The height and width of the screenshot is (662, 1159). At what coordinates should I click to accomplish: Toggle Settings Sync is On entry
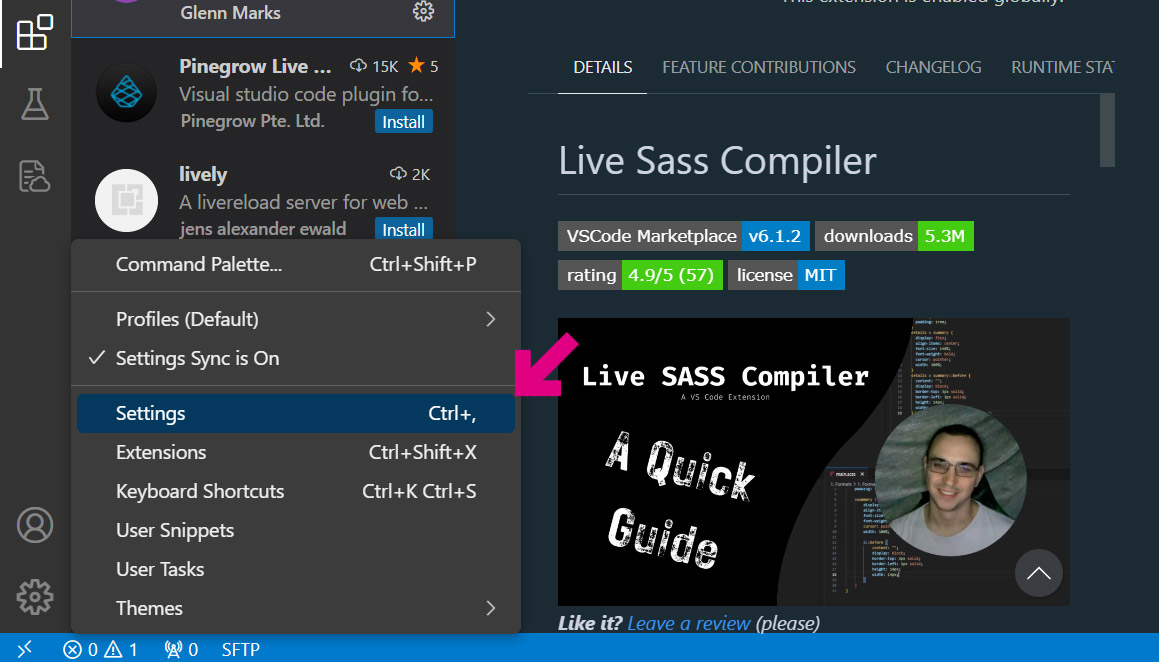pyautogui.click(x=296, y=358)
